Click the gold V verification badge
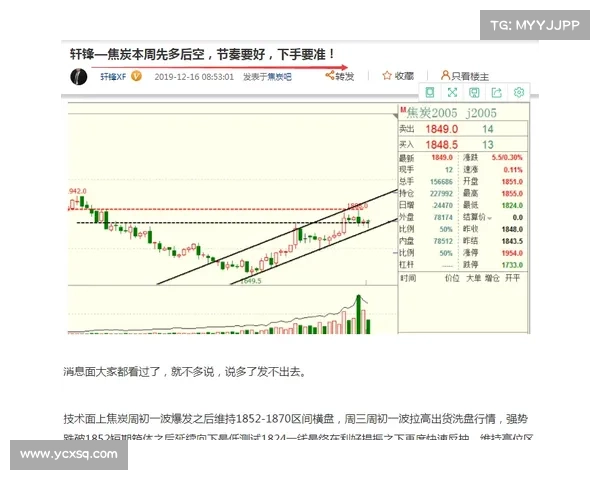Viewport: 600px width, 480px height. (x=137, y=76)
